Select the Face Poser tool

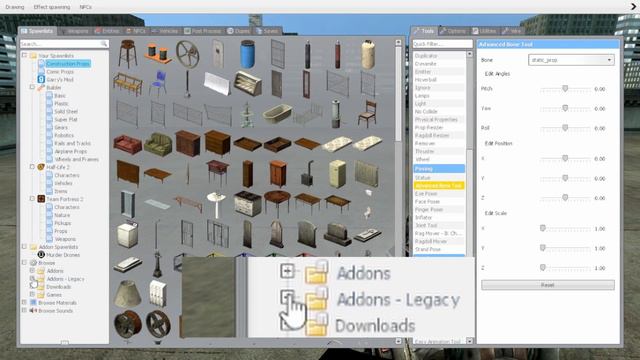pos(439,201)
